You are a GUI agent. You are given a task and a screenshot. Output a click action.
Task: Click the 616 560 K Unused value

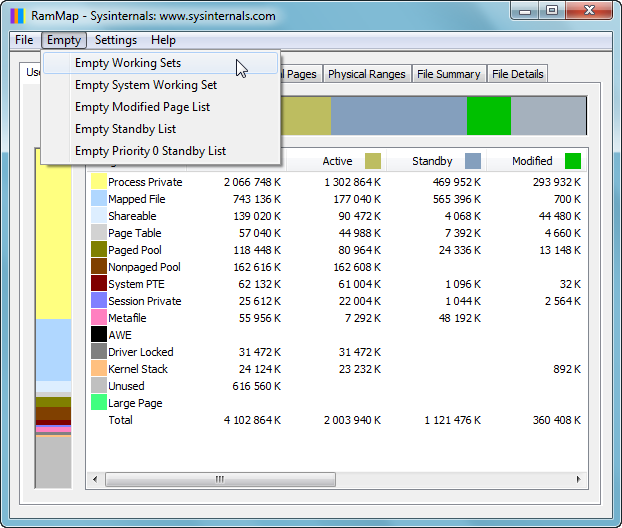pos(257,386)
